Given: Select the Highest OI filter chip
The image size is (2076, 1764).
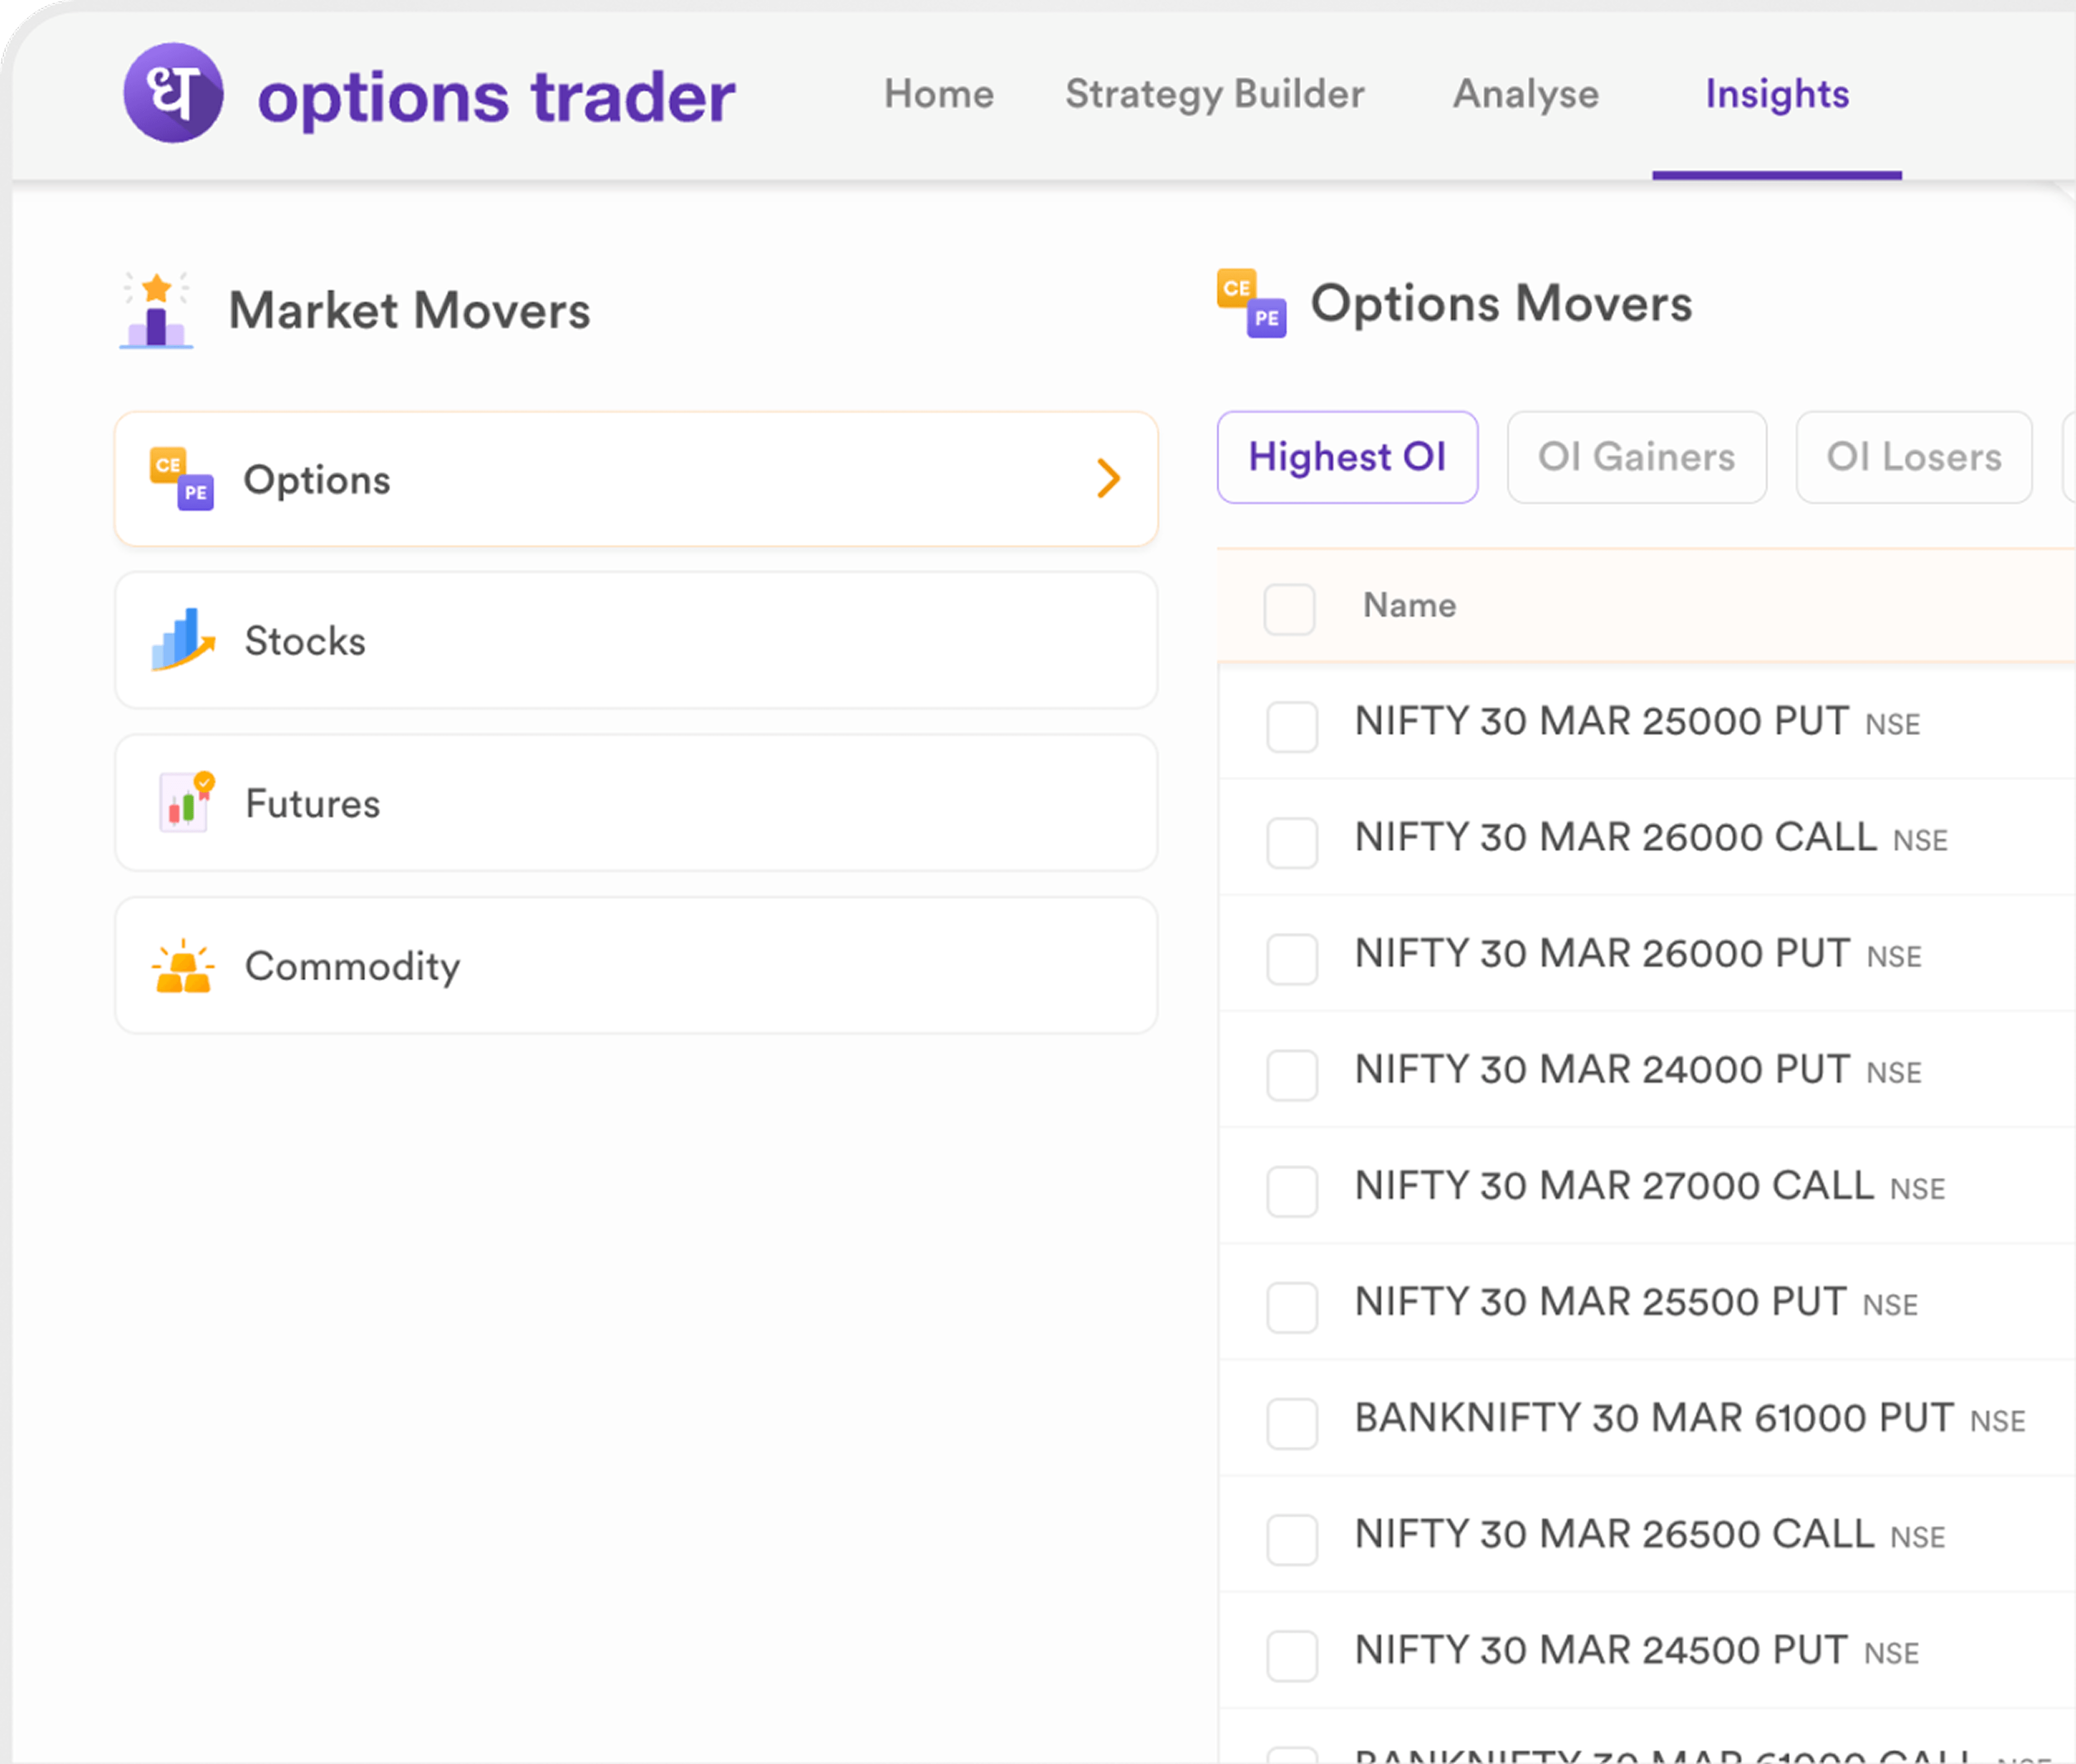Looking at the screenshot, I should click(x=1346, y=457).
